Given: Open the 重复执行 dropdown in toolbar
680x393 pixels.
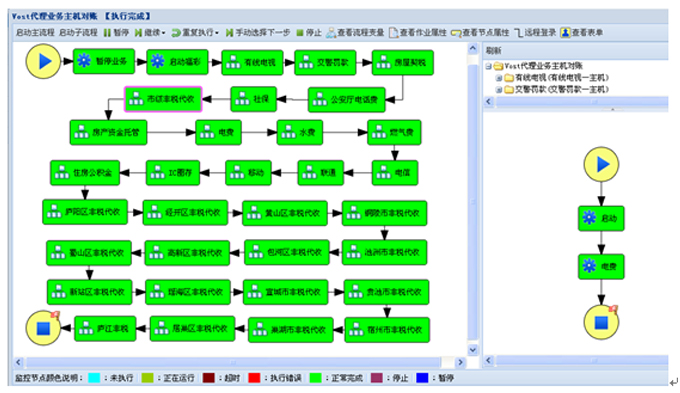Looking at the screenshot, I should pos(195,33).
